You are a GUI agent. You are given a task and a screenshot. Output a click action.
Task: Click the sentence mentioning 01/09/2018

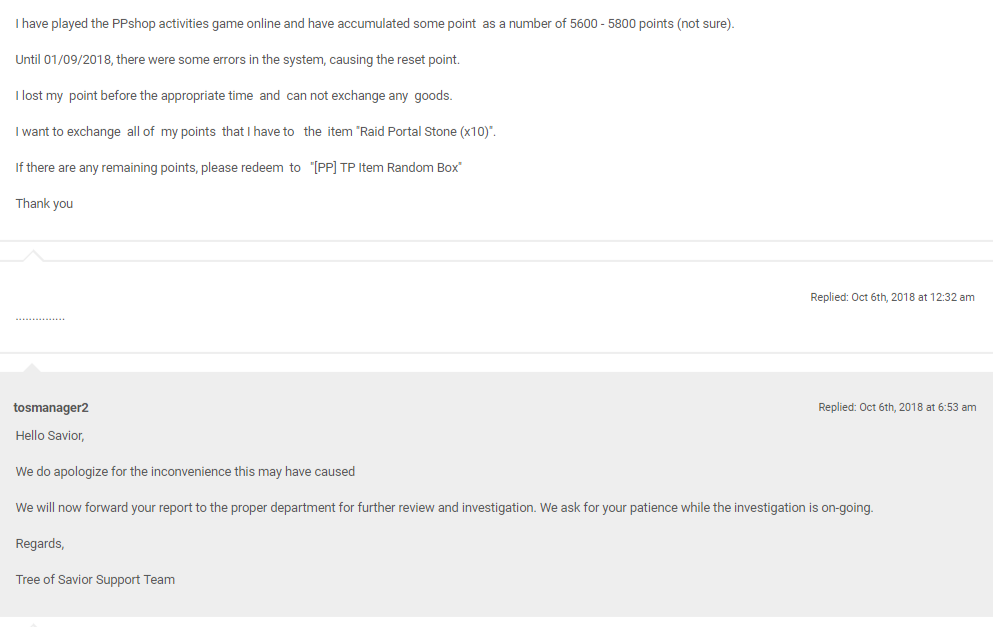click(x=237, y=60)
